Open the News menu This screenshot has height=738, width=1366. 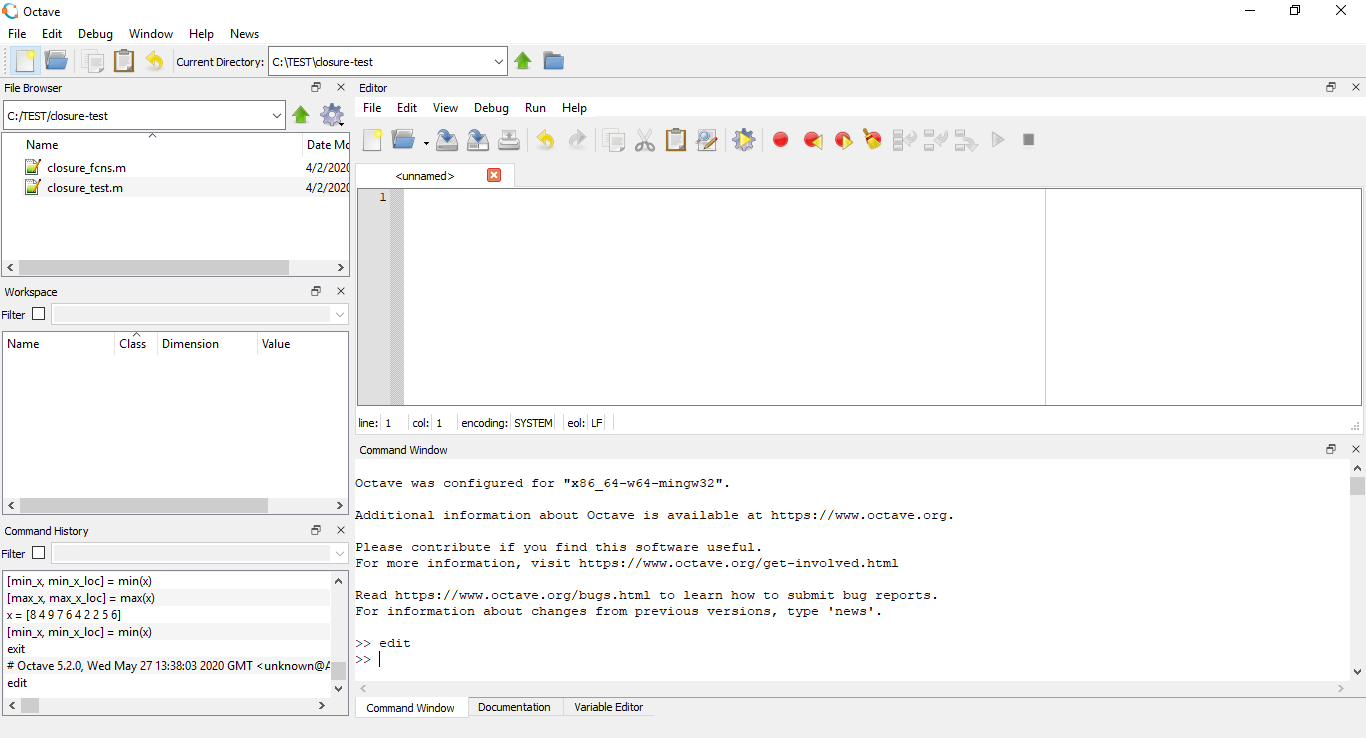pyautogui.click(x=244, y=34)
